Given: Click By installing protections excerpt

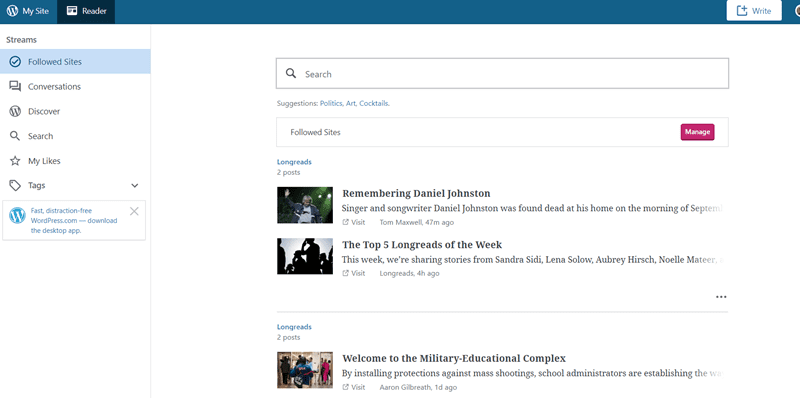Looking at the screenshot, I should pyautogui.click(x=533, y=373).
